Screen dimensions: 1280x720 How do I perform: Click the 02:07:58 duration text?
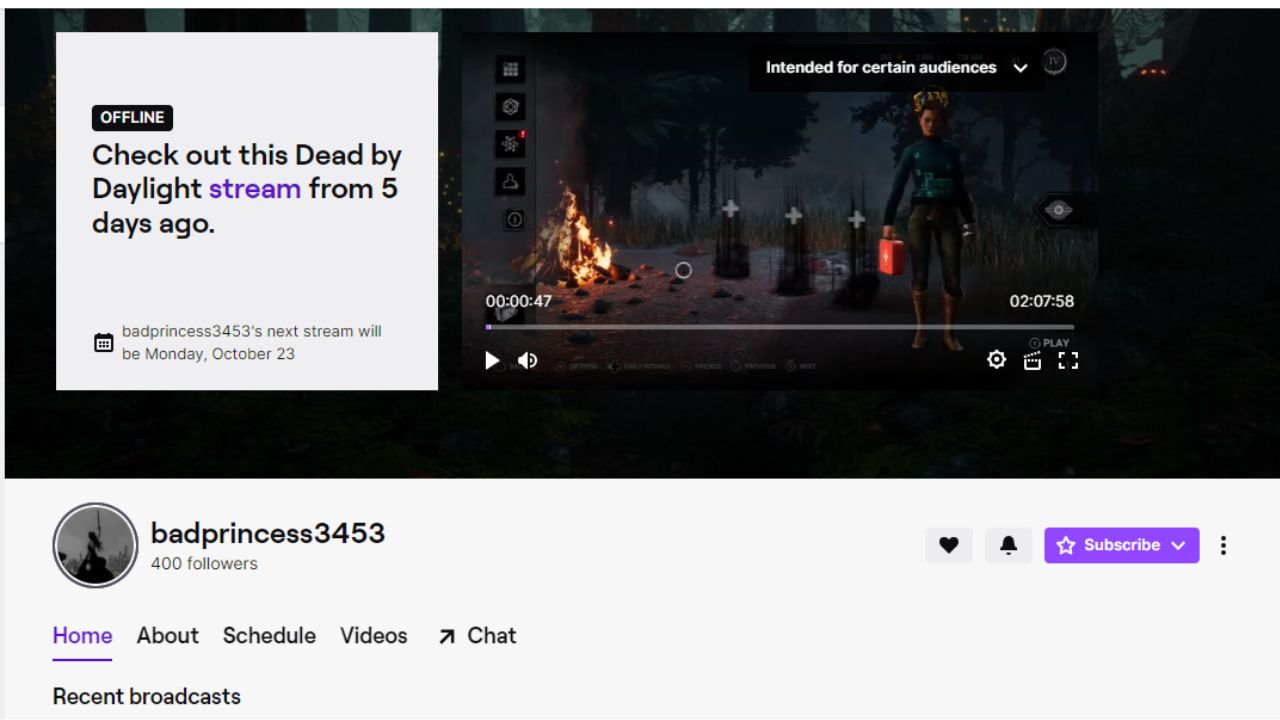pyautogui.click(x=1041, y=301)
